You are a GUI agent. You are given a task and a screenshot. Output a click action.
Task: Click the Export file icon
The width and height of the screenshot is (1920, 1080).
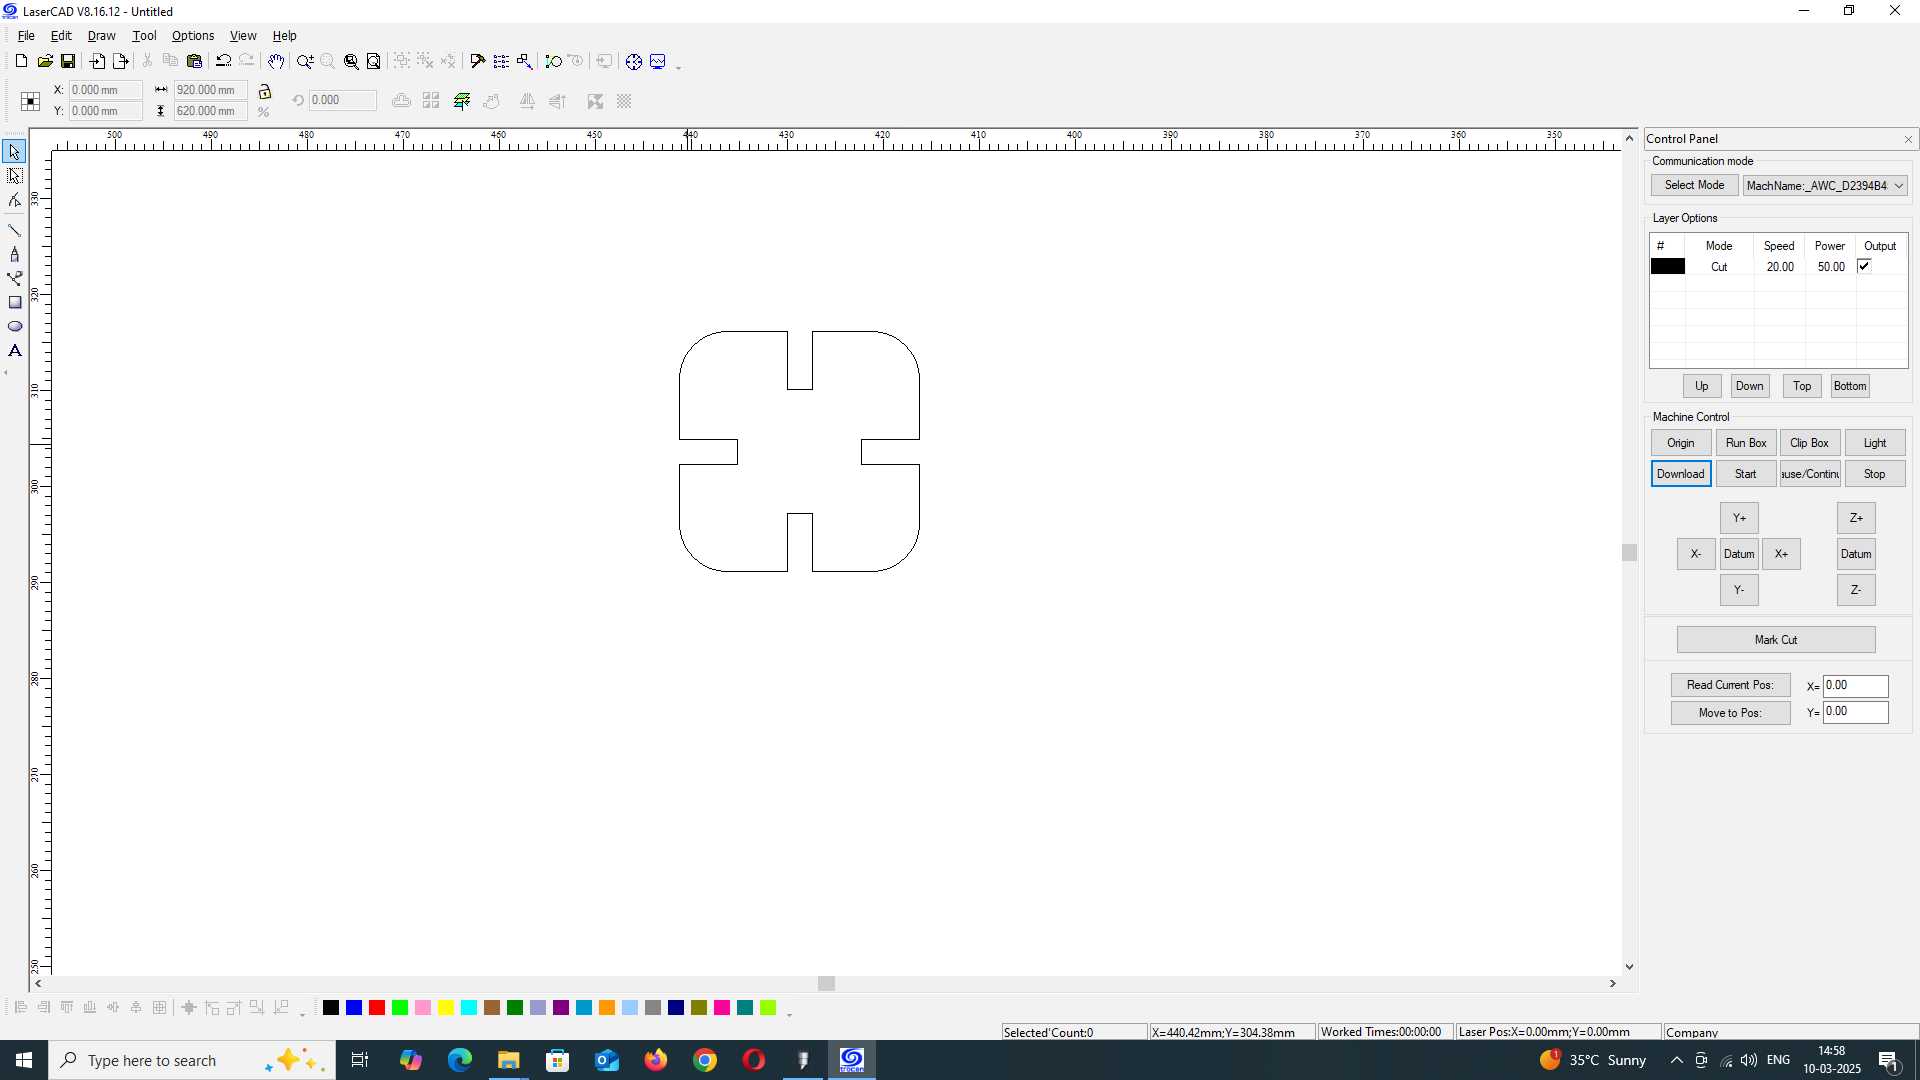coord(121,61)
